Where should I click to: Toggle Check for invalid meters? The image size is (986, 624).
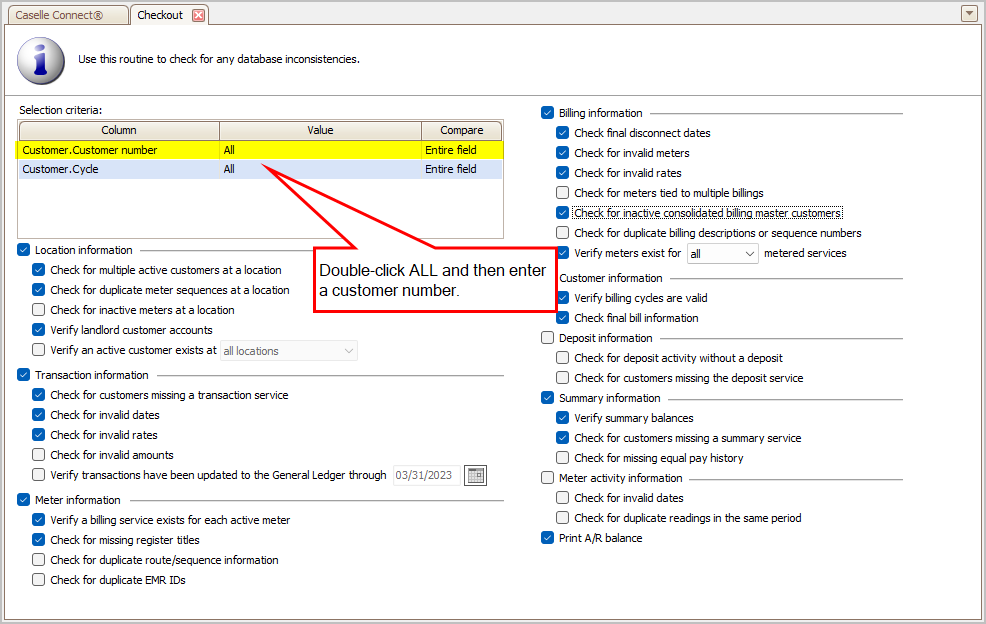pos(563,153)
